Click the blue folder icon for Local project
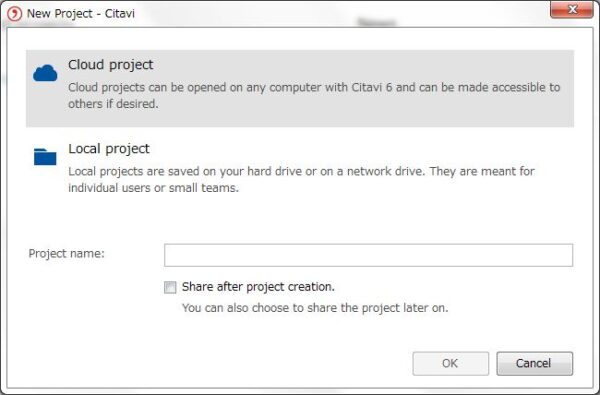Screen dimensions: 600x395 [x=45, y=157]
